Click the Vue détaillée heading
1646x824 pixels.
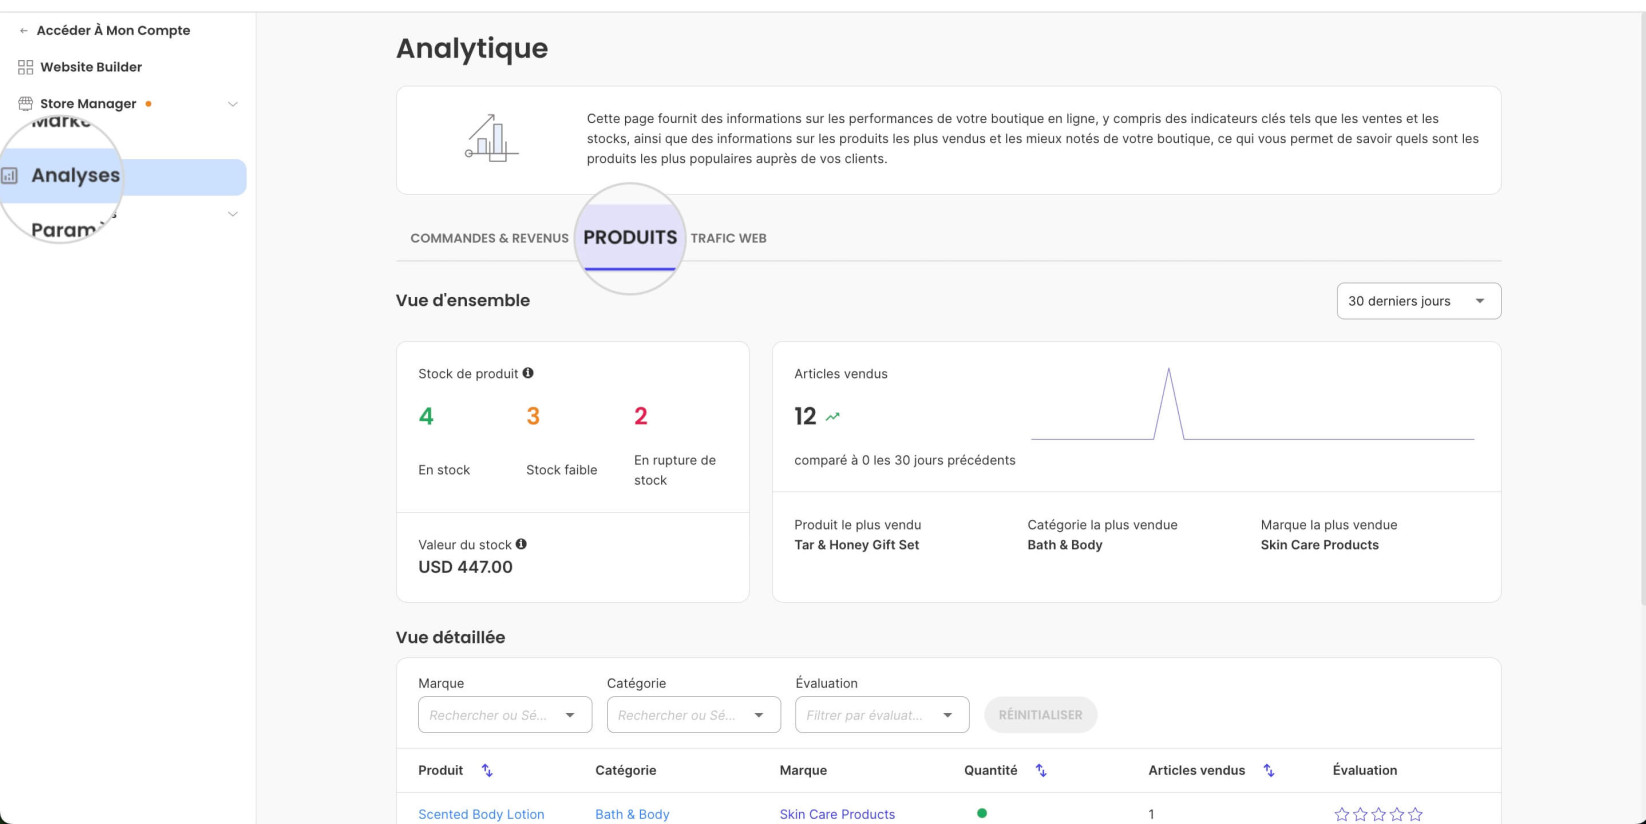[x=450, y=637]
